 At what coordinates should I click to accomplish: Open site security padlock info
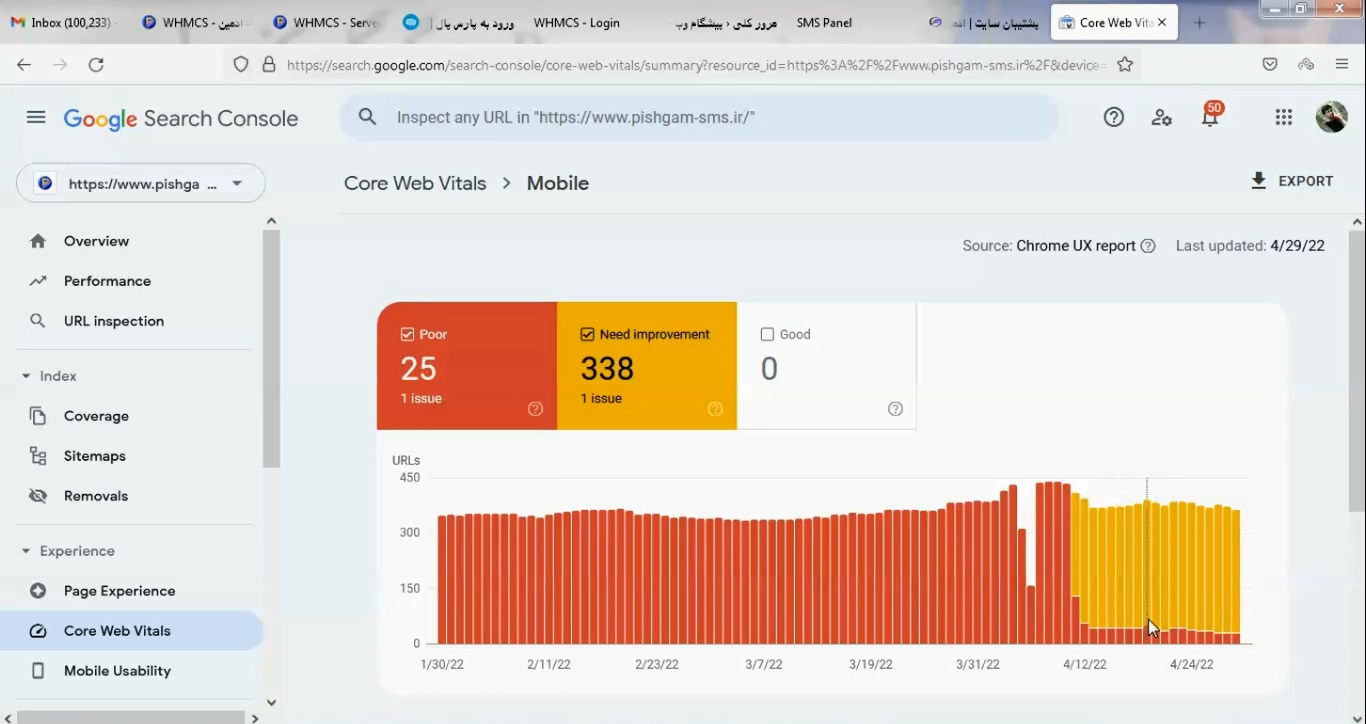[268, 64]
